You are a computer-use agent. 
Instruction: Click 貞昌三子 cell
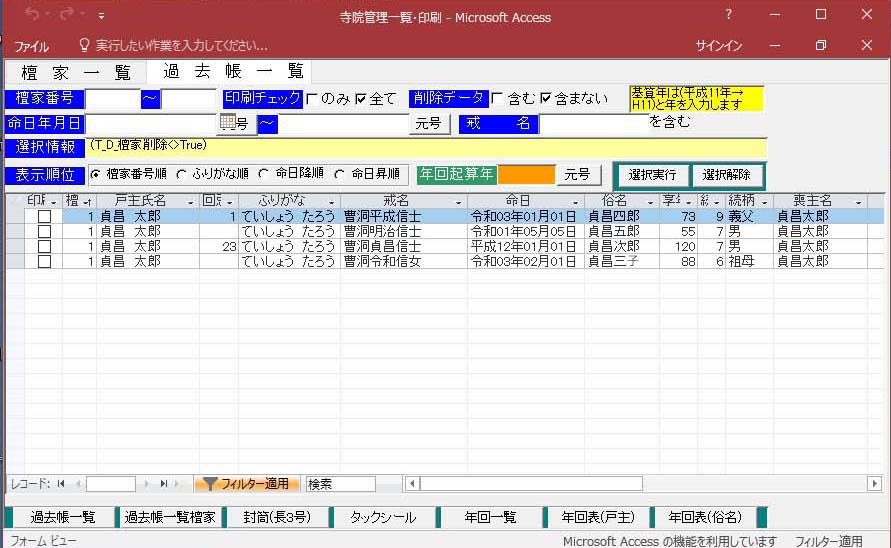[622, 261]
